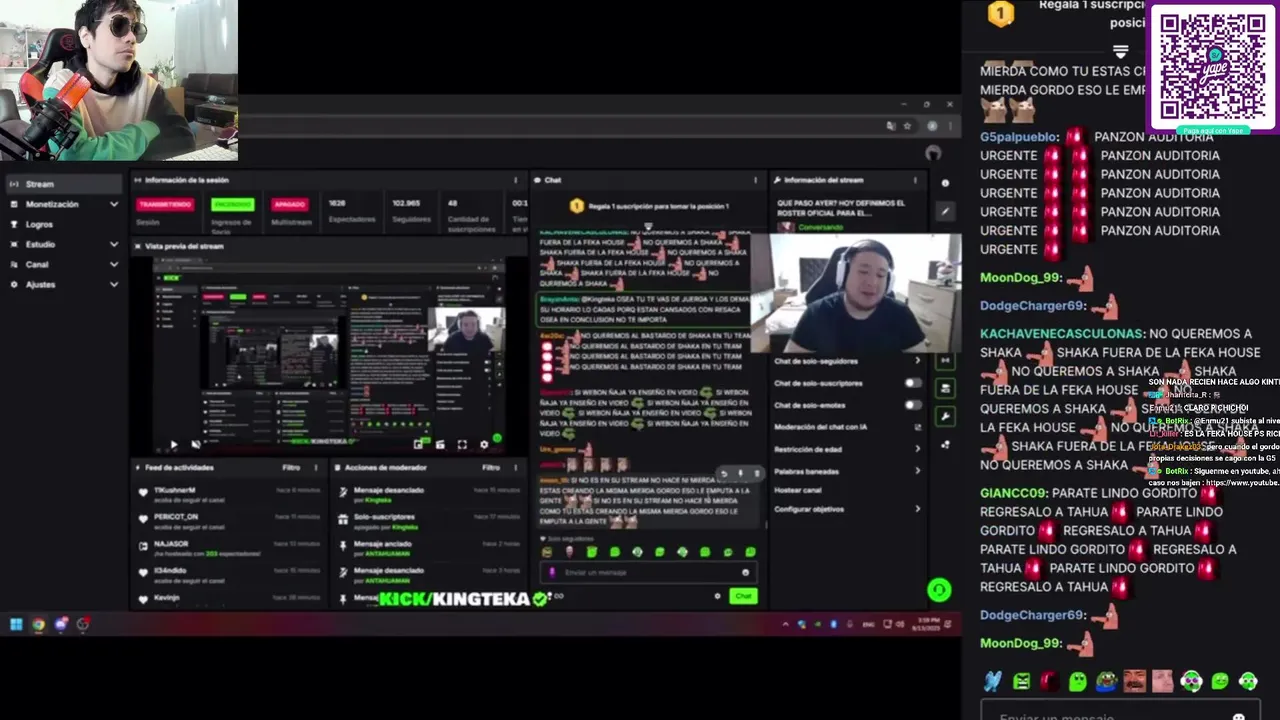This screenshot has height=720, width=1280.
Task: Click the delete icon above hovered chat message
Action: pos(755,473)
